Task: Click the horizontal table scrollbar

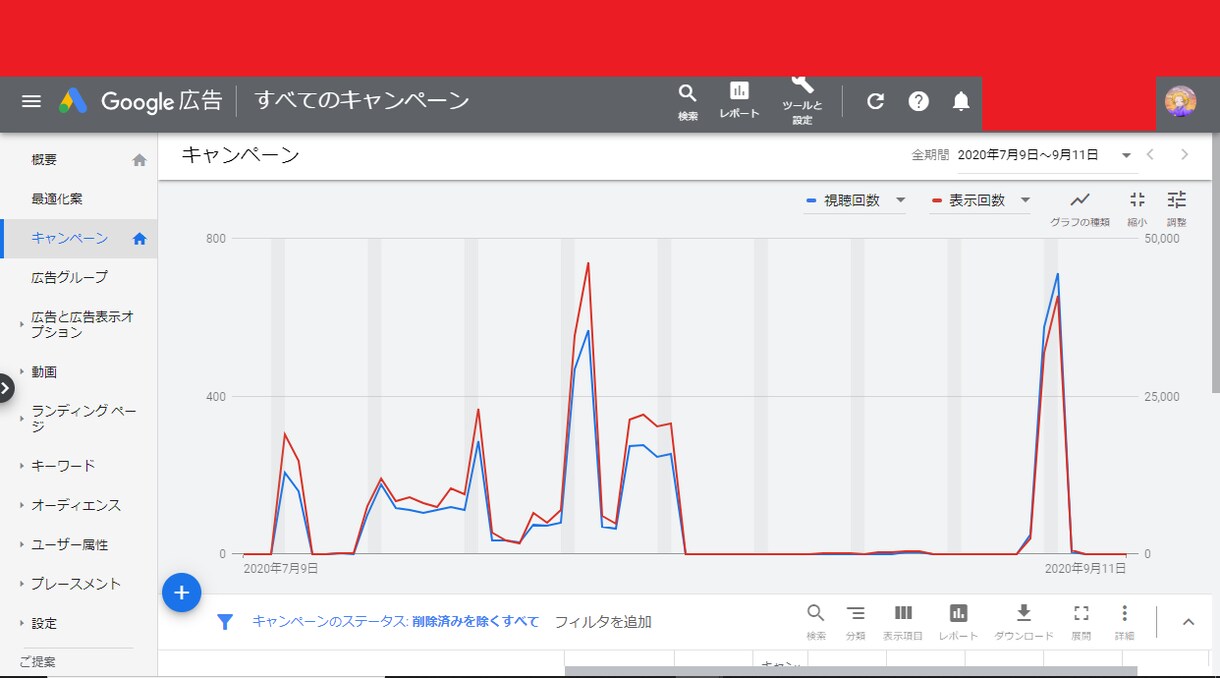Action: coord(851,672)
